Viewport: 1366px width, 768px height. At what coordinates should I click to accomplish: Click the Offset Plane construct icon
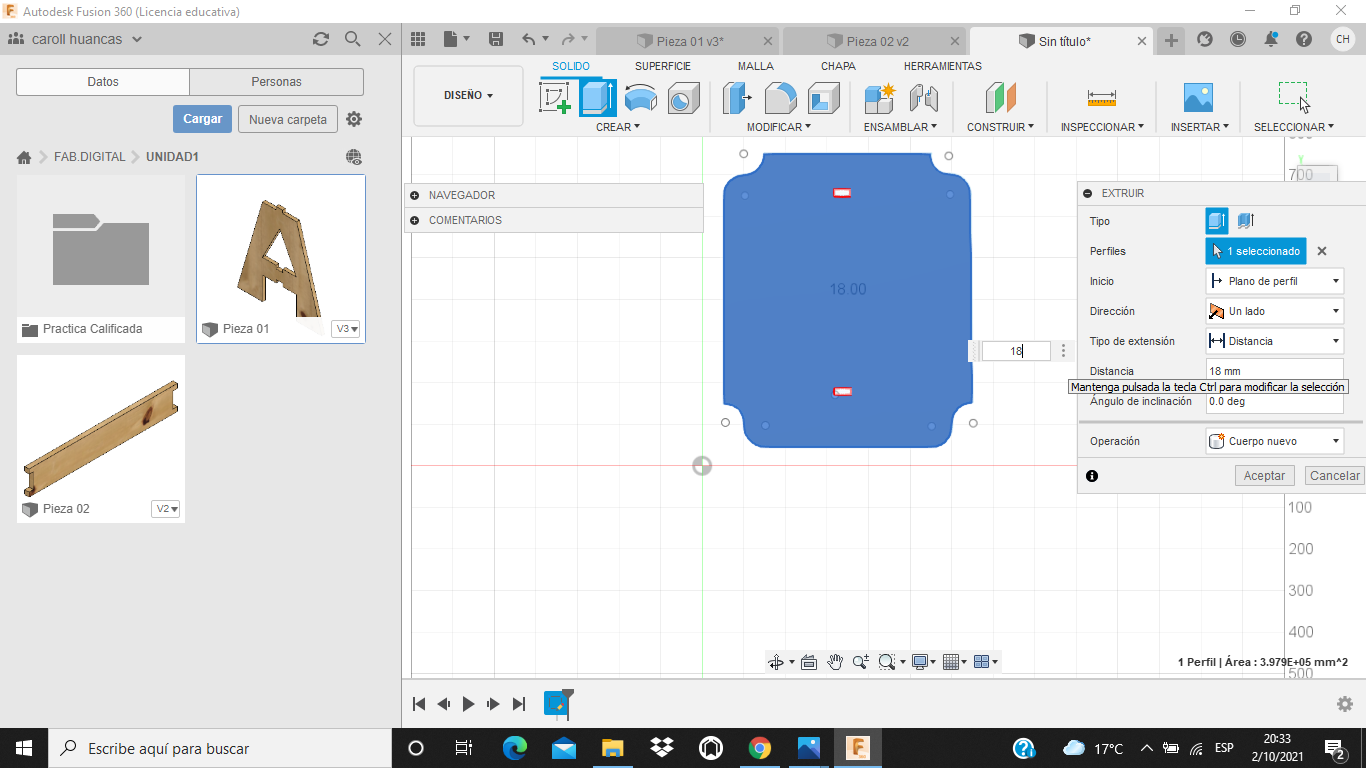pos(1000,98)
